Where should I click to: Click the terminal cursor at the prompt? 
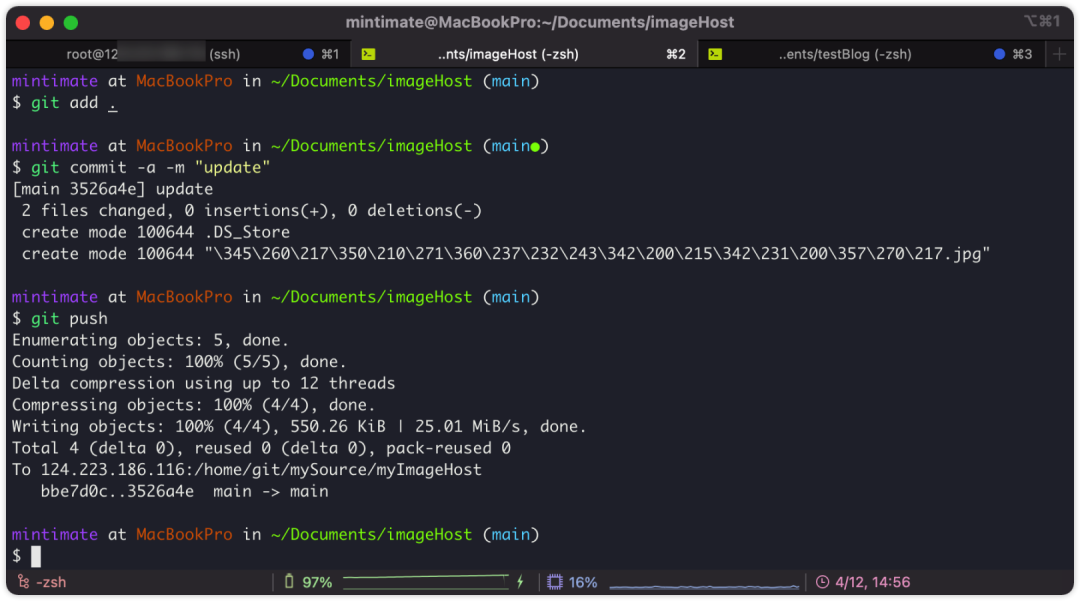36,556
